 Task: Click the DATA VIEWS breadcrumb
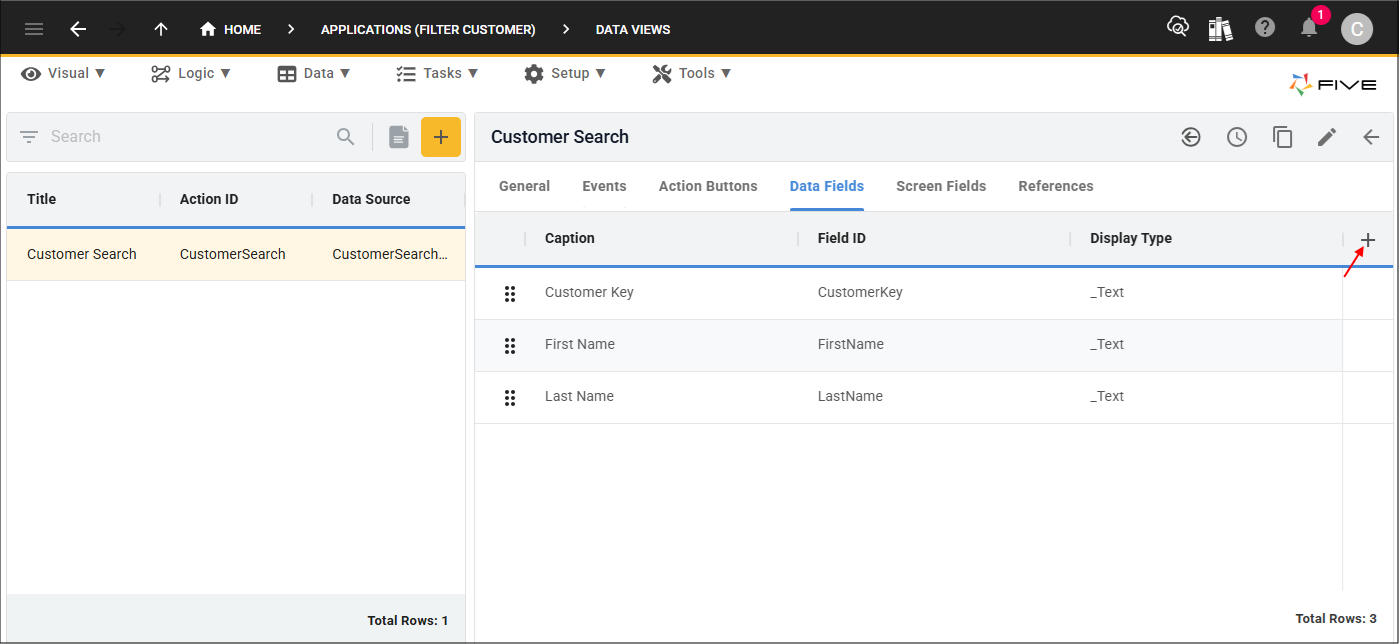tap(633, 29)
